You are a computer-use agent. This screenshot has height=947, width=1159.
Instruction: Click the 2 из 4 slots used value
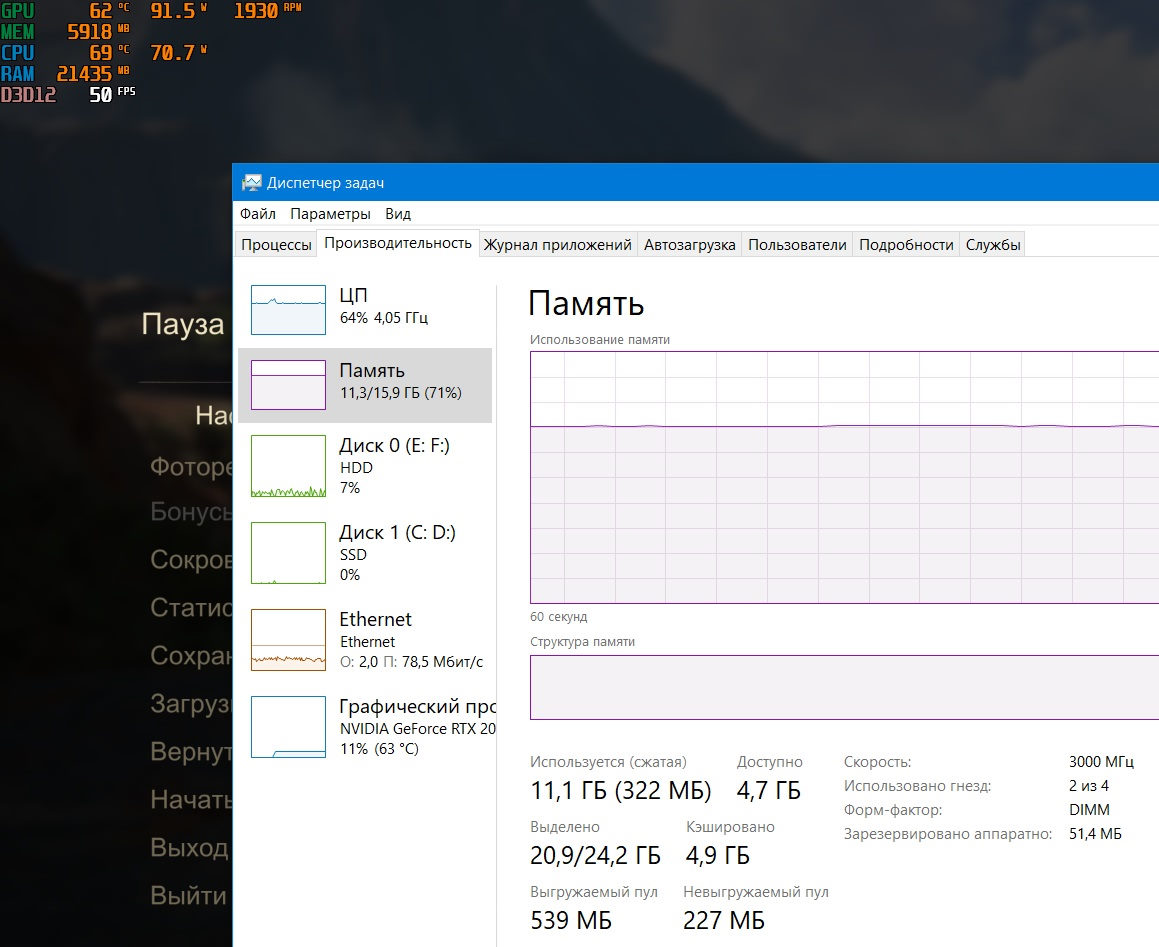pyautogui.click(x=1089, y=786)
